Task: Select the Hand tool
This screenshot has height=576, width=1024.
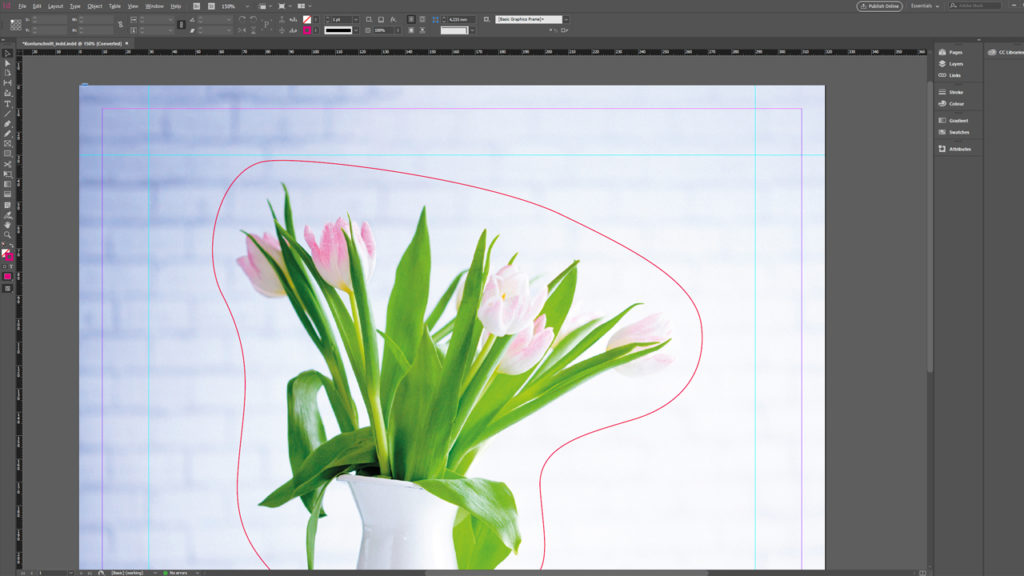Action: coord(7,226)
